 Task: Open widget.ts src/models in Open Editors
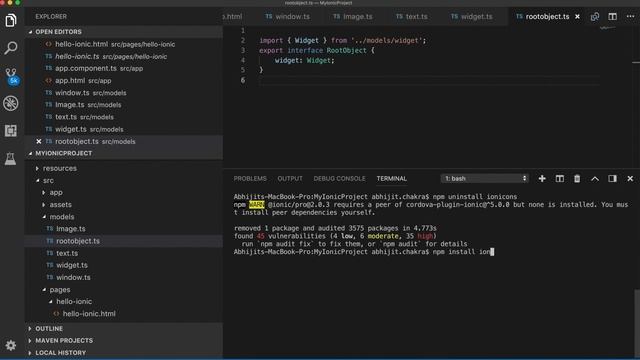124,129
